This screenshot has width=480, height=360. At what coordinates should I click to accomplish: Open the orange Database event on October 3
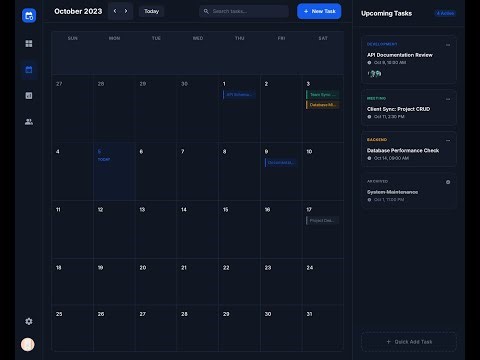click(x=323, y=105)
